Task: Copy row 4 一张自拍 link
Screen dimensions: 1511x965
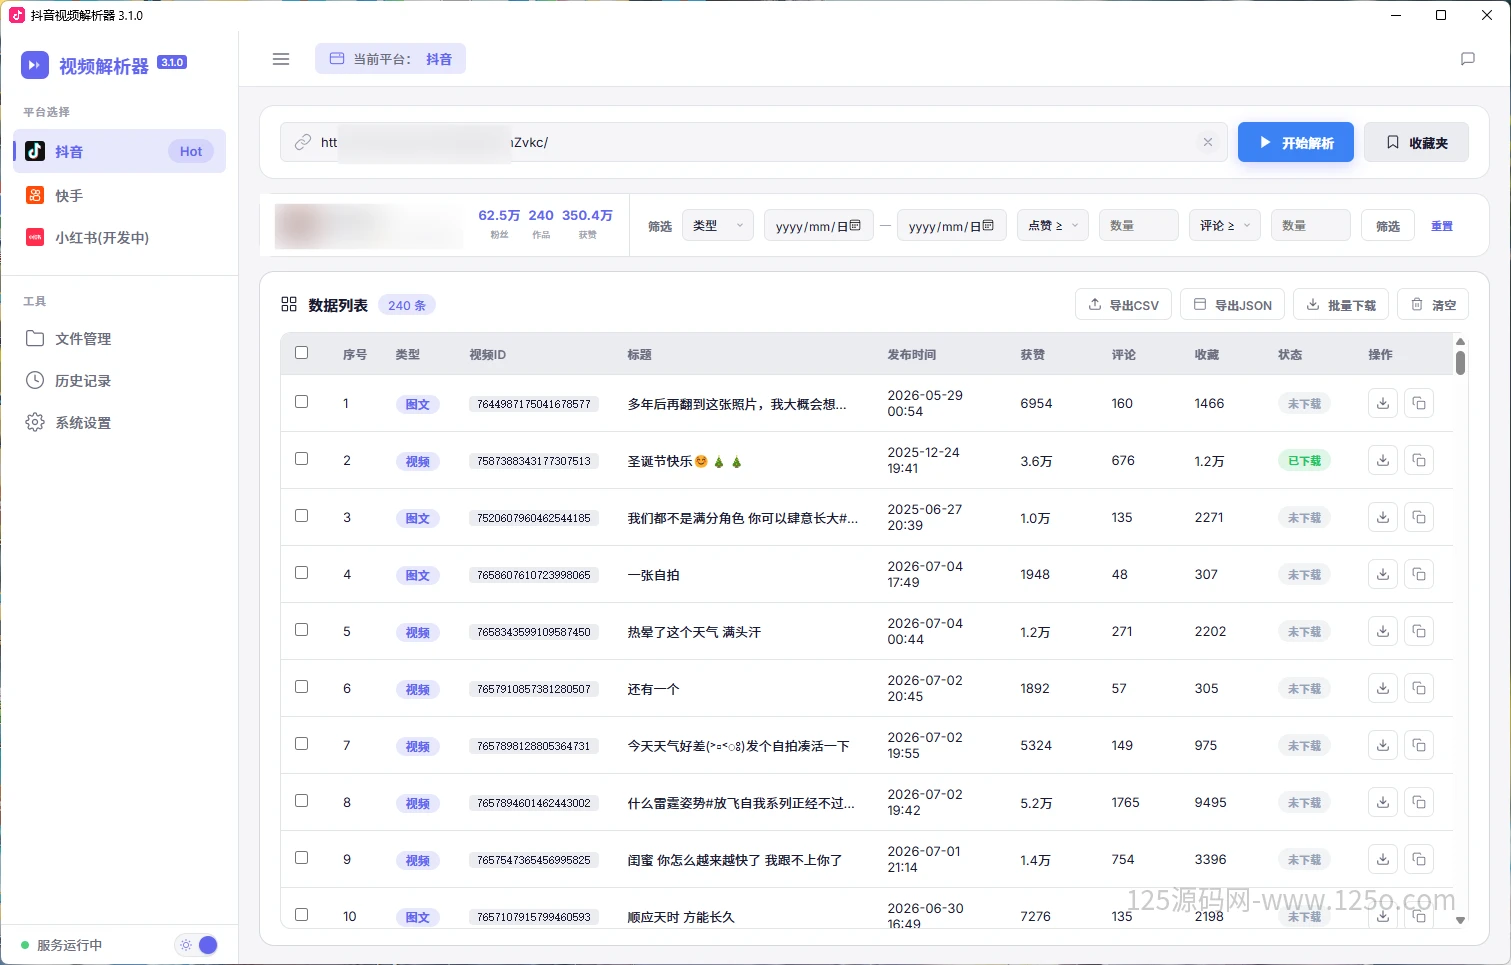Action: coord(1419,575)
